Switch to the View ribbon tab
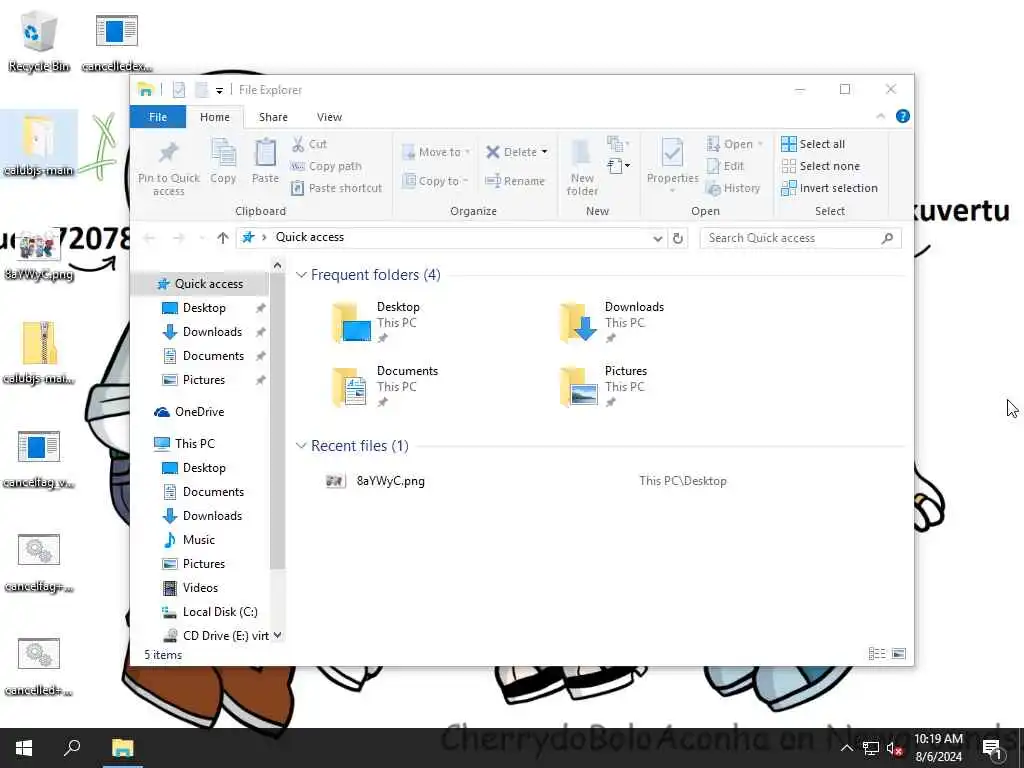Screen dimensions: 1024x768 (x=329, y=117)
